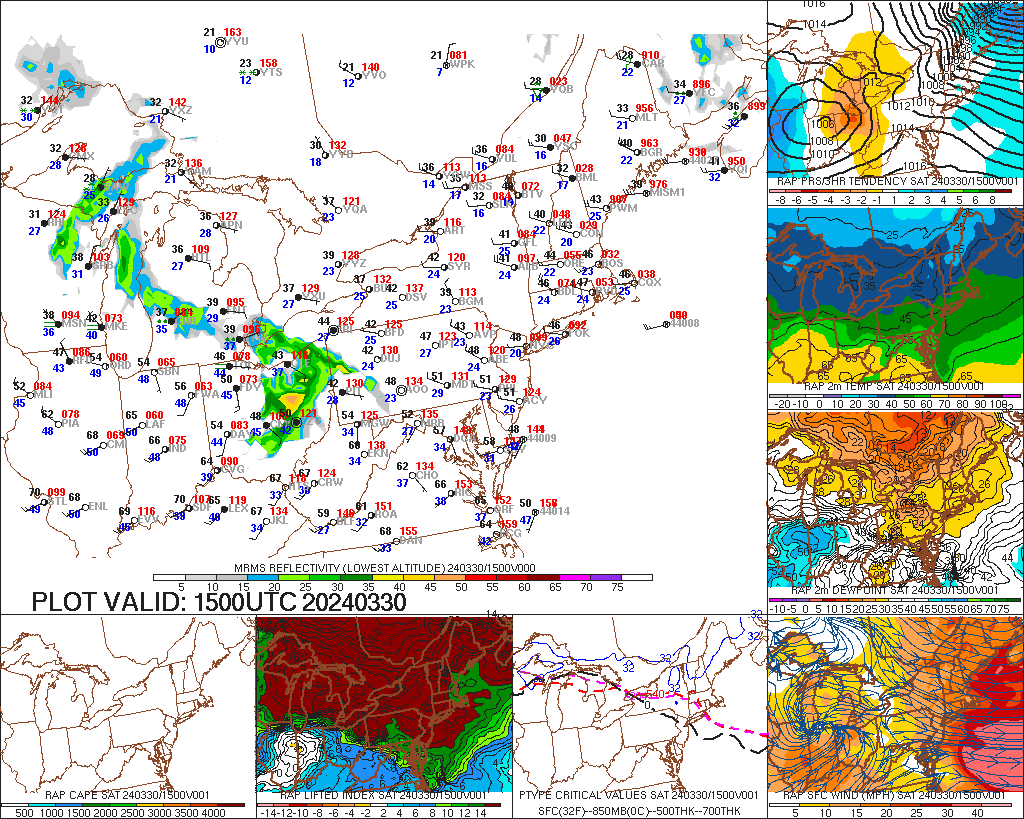
Task: Select the PWM station label
Action: pyautogui.click(x=625, y=208)
